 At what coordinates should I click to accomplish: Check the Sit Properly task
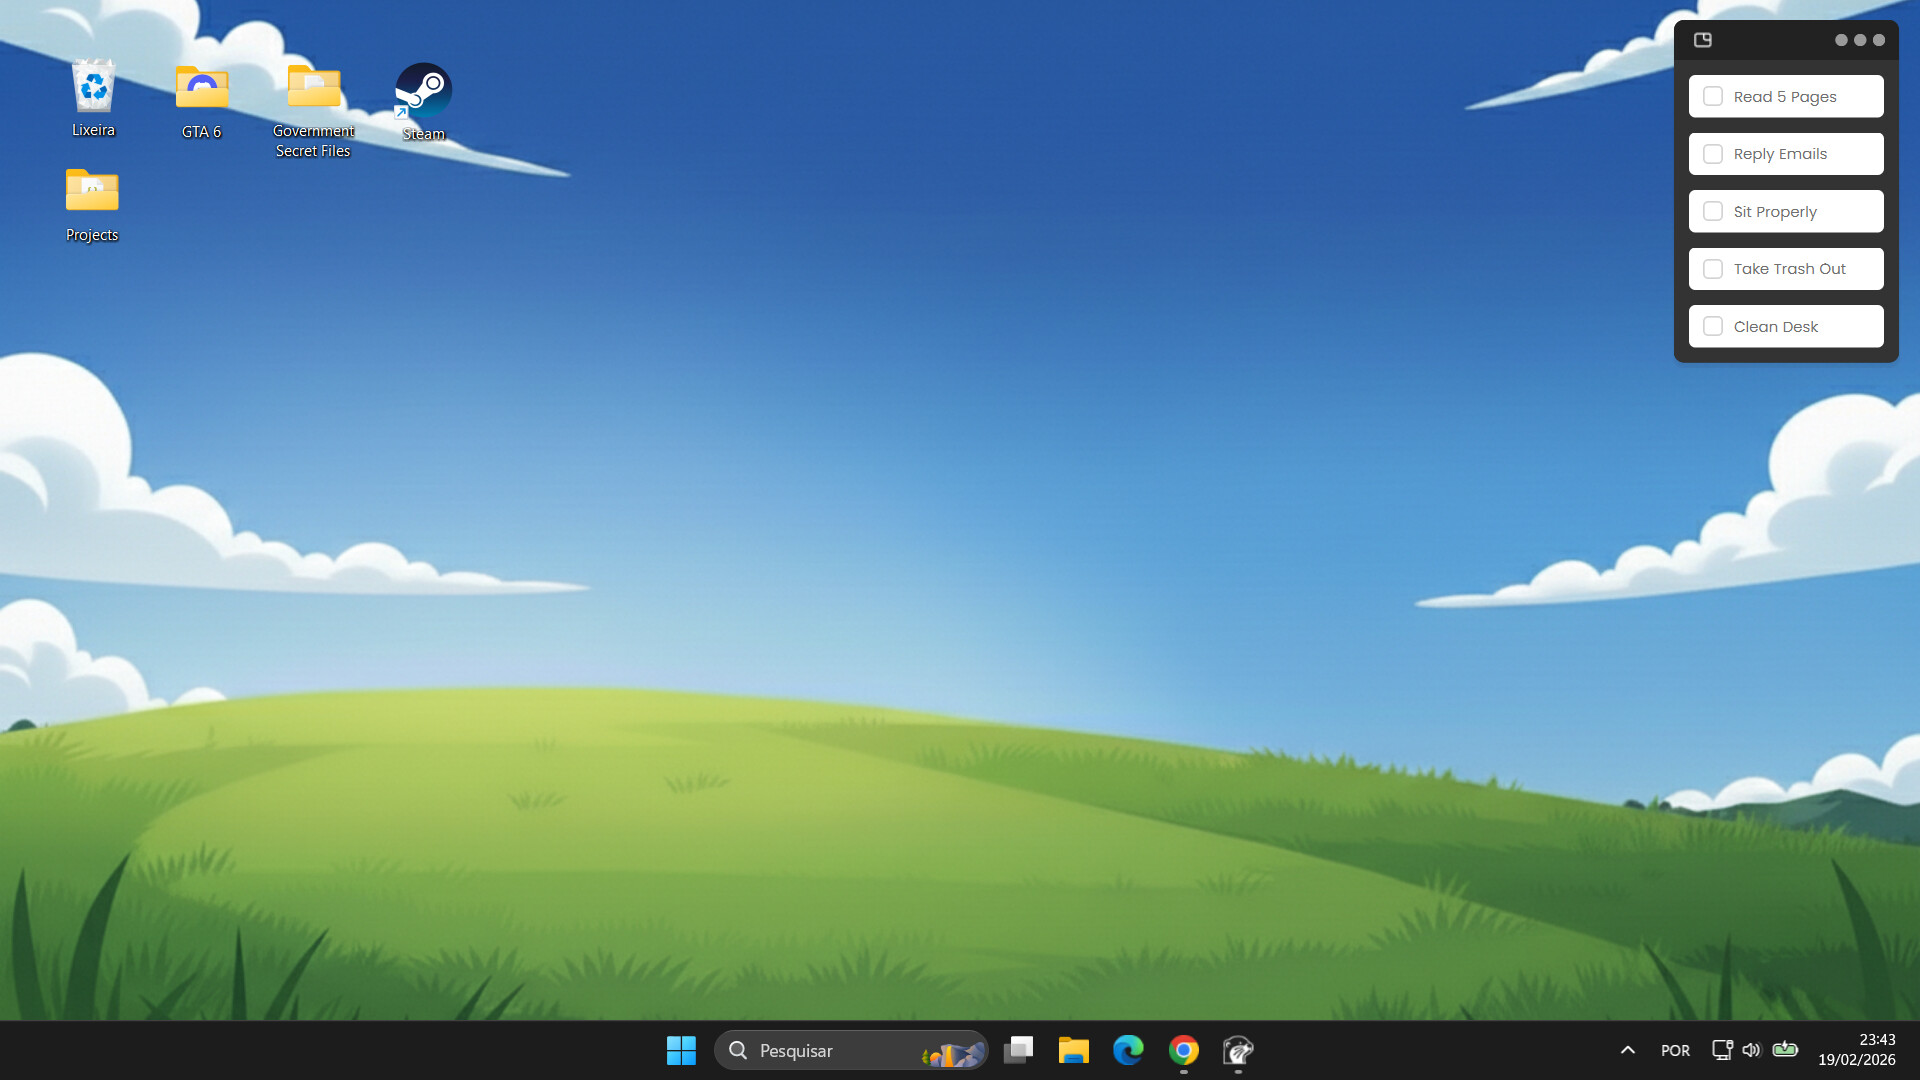(x=1713, y=211)
